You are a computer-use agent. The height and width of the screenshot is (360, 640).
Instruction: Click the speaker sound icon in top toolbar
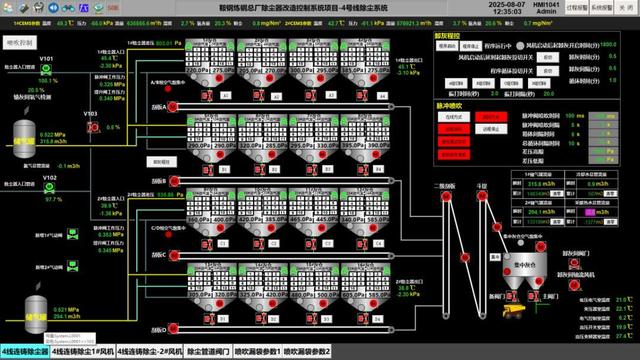click(53, 7)
